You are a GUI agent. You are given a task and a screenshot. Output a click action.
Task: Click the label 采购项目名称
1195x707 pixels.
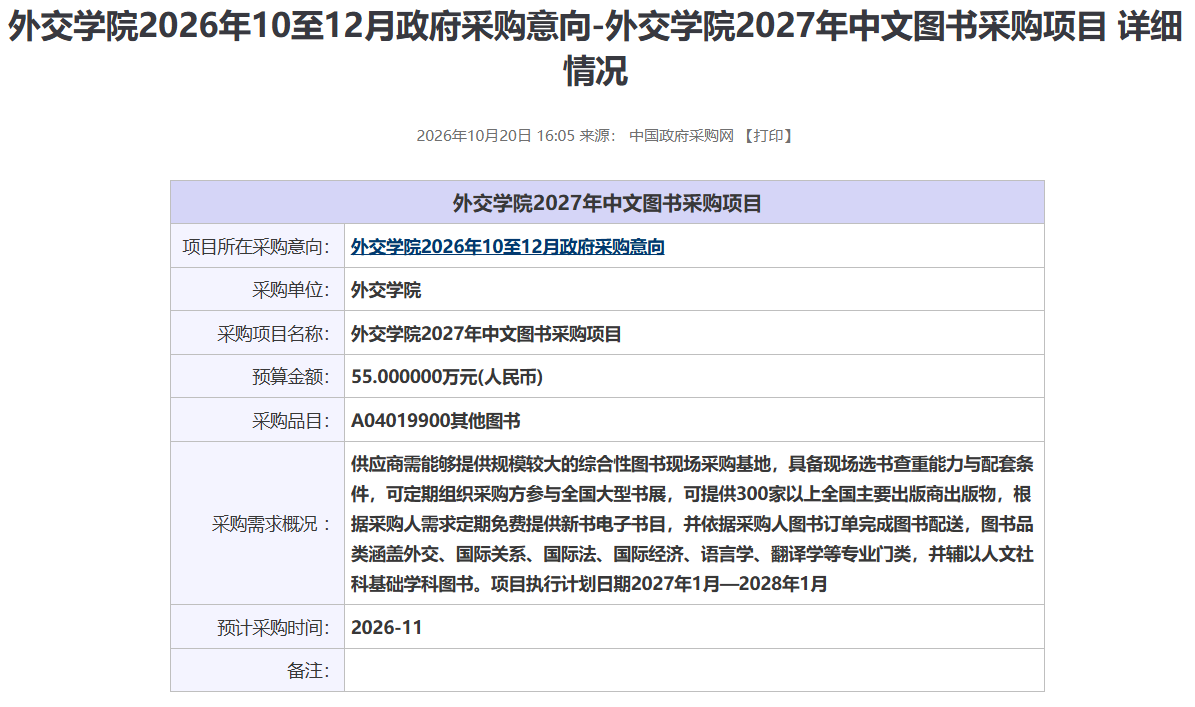(274, 334)
